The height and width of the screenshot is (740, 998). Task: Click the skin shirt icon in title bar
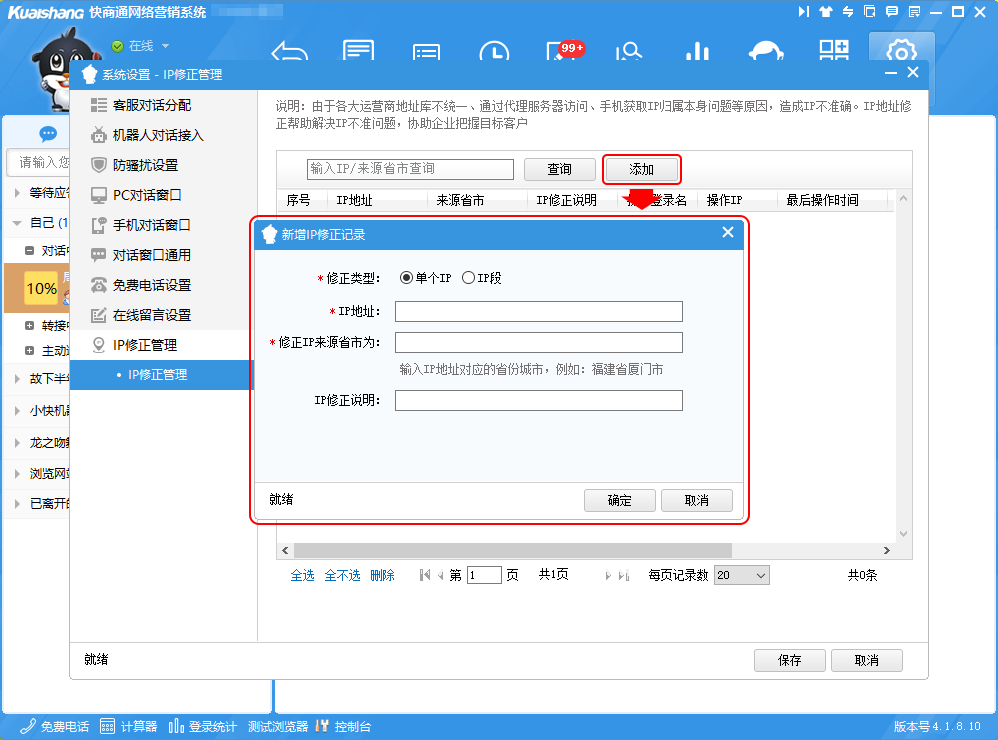coord(825,12)
